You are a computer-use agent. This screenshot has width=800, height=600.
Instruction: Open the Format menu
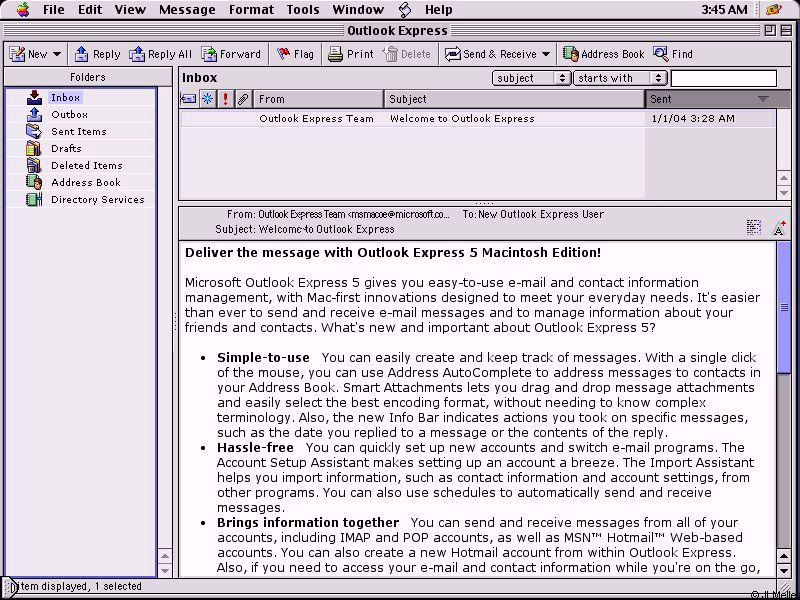251,10
